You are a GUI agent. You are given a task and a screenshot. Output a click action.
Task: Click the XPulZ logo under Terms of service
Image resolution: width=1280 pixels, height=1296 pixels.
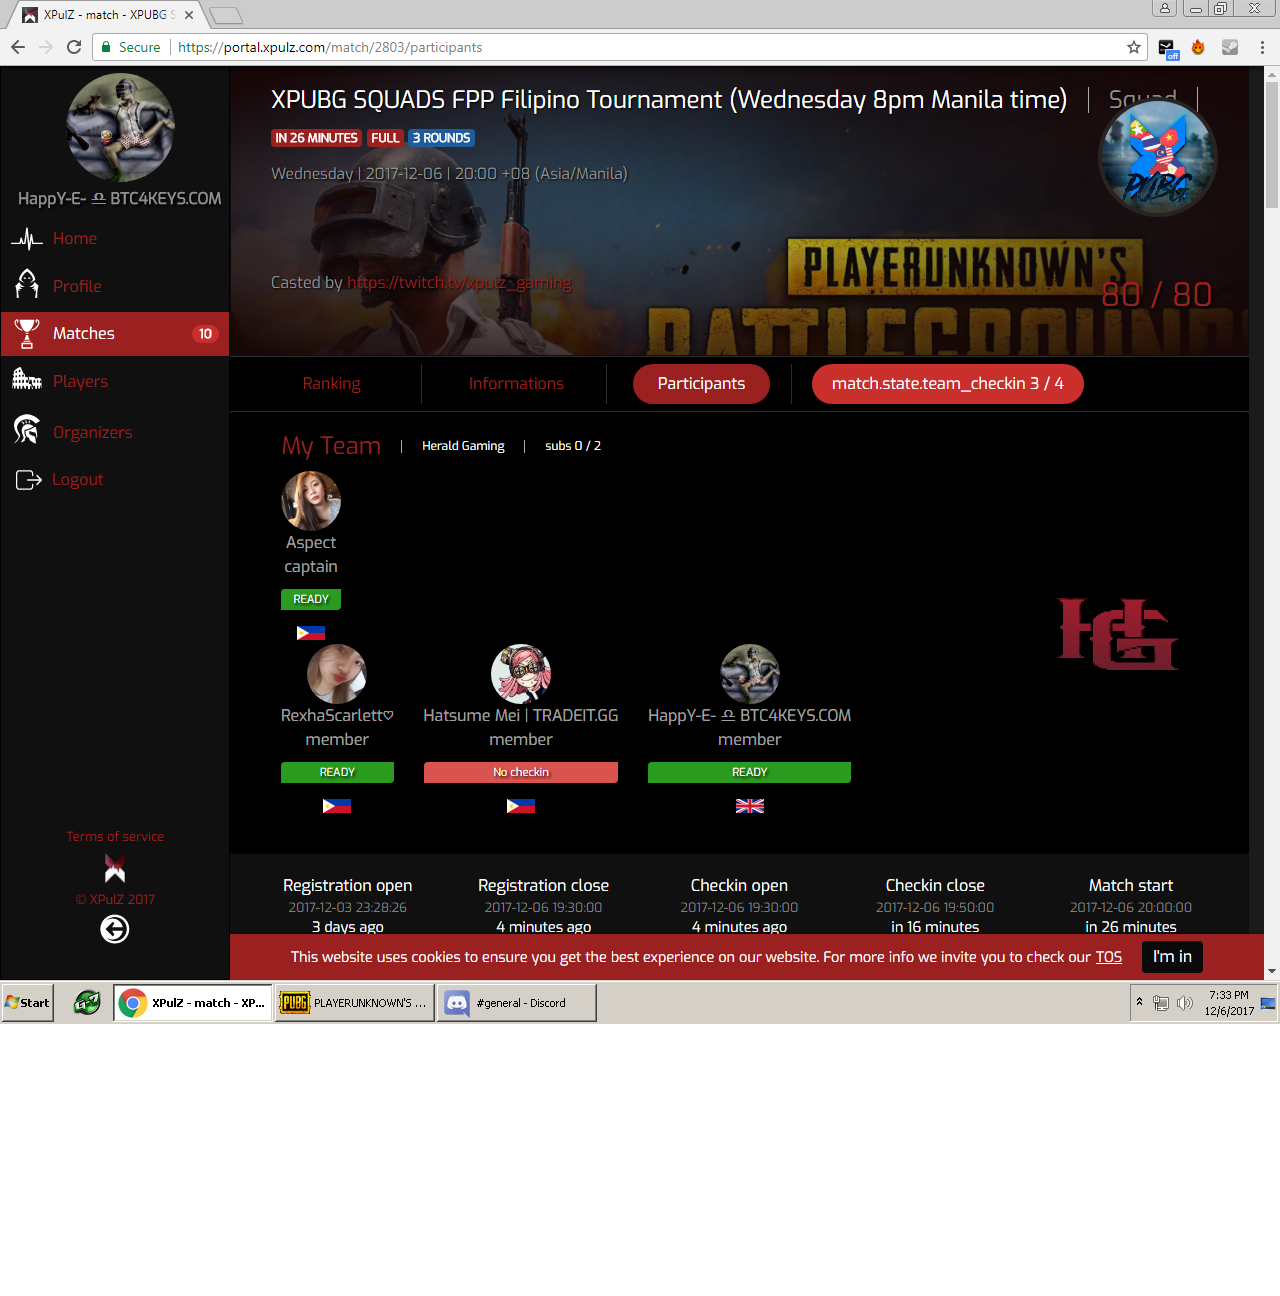pos(115,867)
